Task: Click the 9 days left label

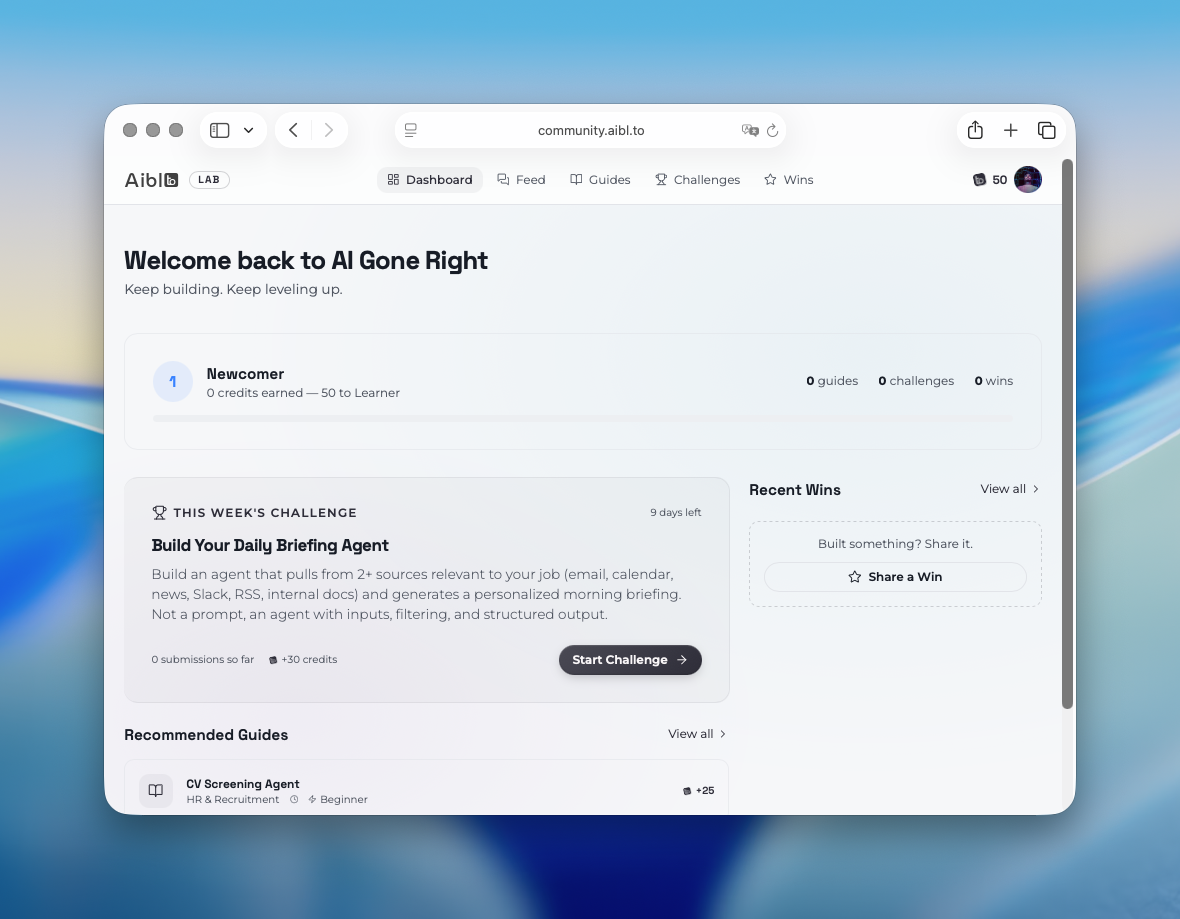Action: pos(675,513)
